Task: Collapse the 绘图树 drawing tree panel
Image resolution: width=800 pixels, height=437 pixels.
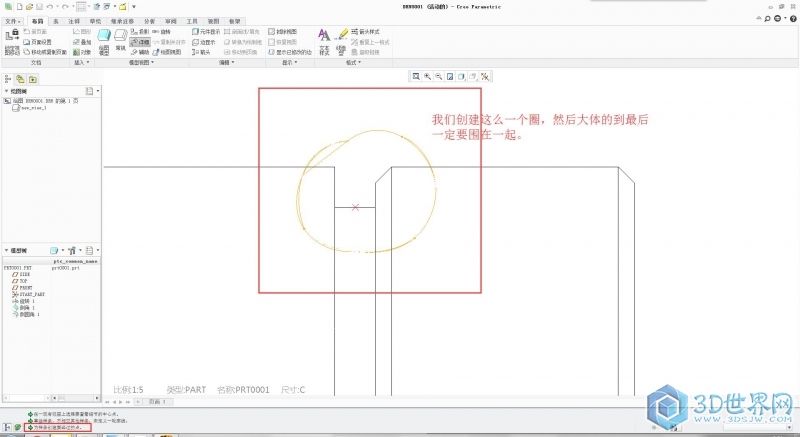Action: (7, 91)
